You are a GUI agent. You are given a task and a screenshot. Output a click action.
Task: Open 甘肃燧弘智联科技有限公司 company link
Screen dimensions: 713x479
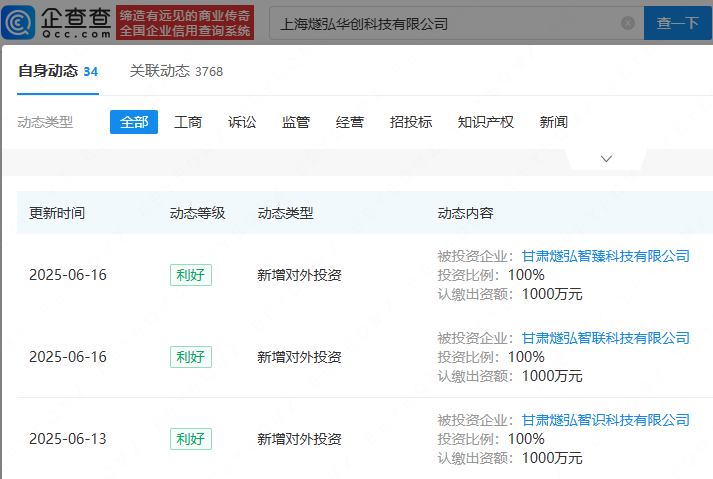click(x=605, y=338)
